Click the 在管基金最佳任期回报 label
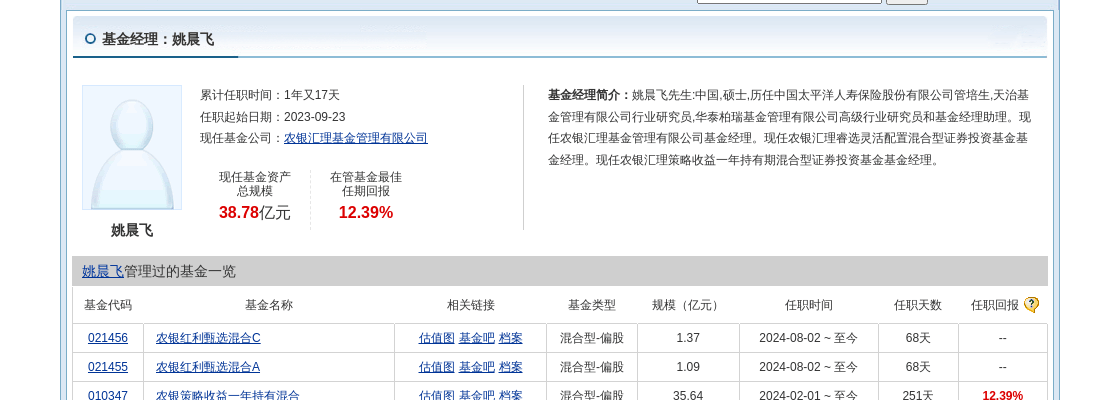Viewport: 1120px width, 400px height. [x=366, y=184]
